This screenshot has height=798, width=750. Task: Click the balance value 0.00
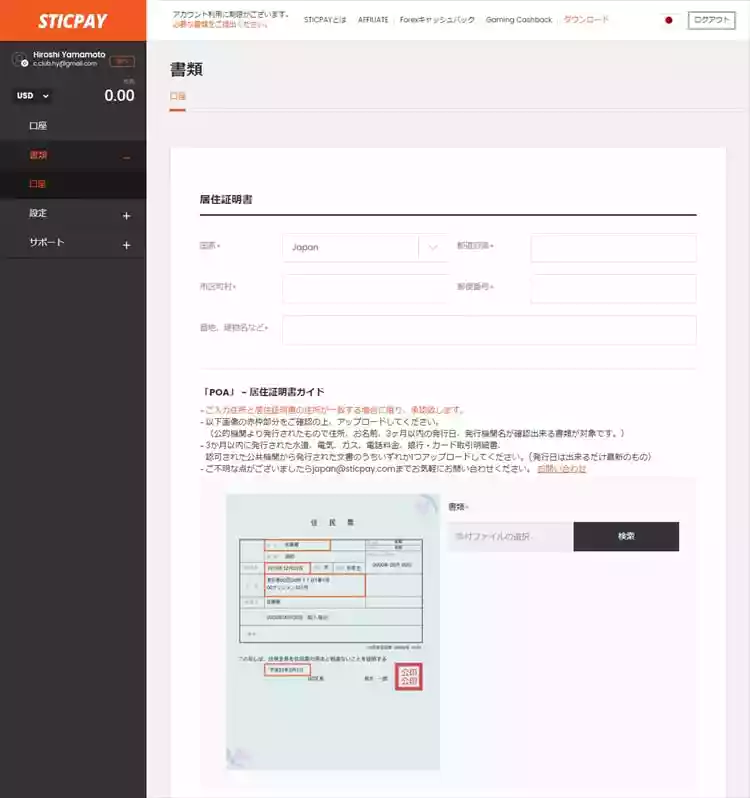[120, 95]
